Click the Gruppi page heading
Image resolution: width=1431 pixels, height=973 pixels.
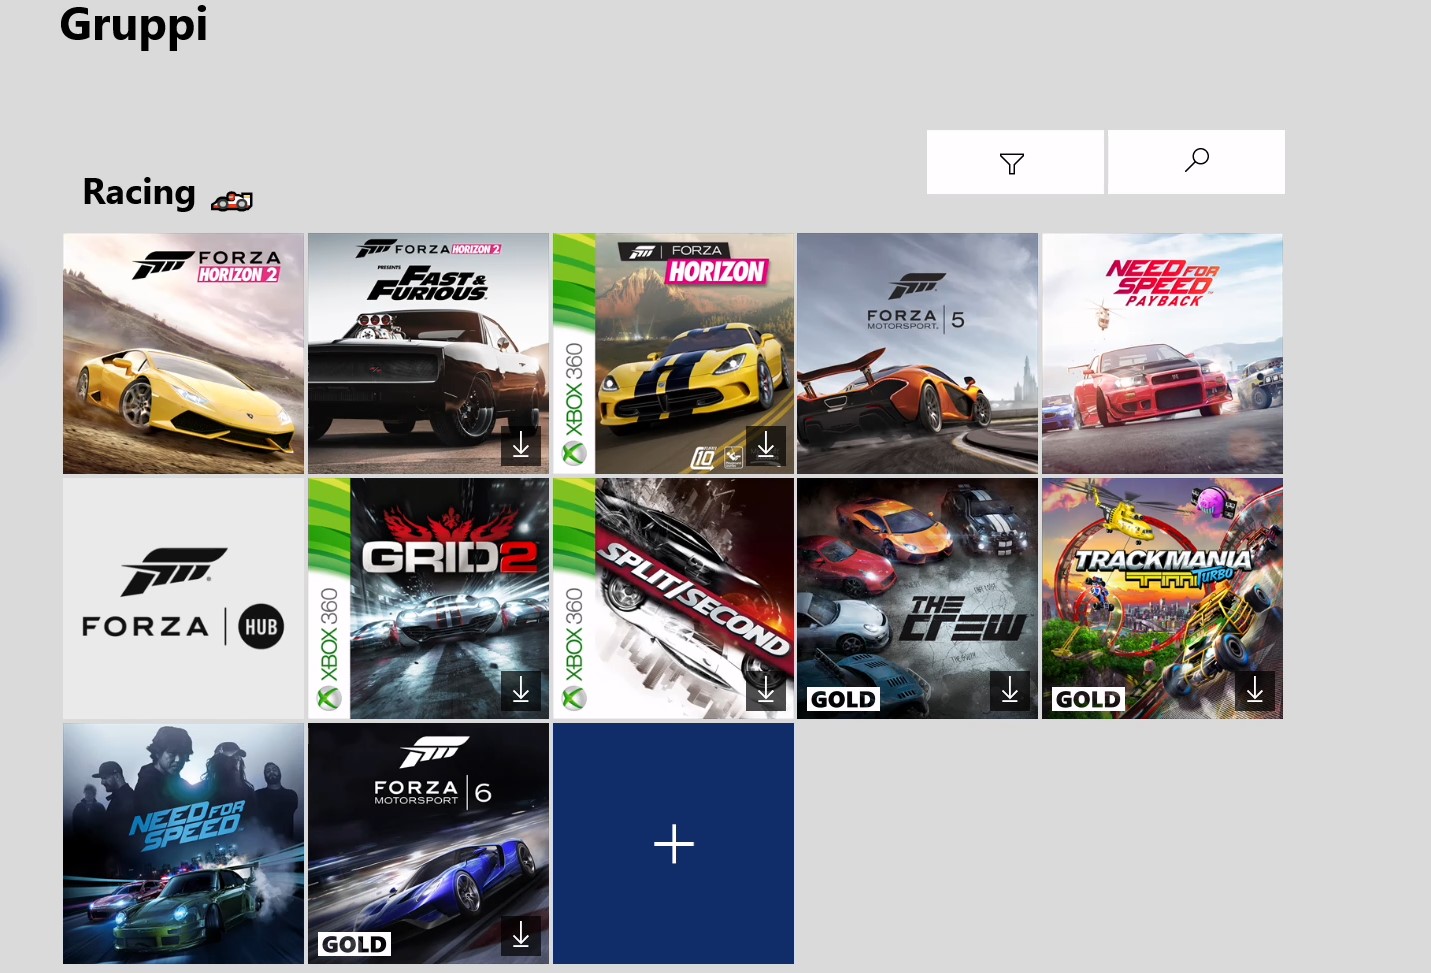(x=134, y=24)
